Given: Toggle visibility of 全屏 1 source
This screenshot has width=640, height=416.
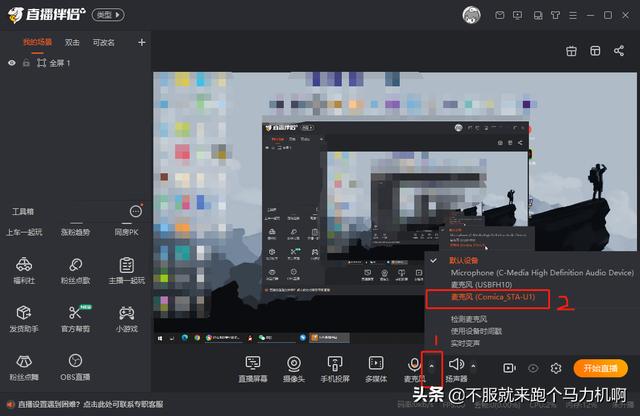Looking at the screenshot, I should tap(12, 63).
